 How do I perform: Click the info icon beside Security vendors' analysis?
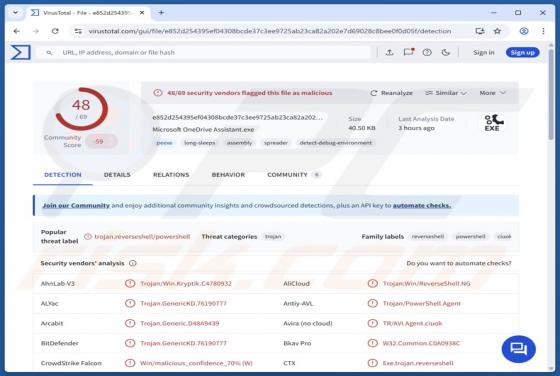(x=132, y=263)
